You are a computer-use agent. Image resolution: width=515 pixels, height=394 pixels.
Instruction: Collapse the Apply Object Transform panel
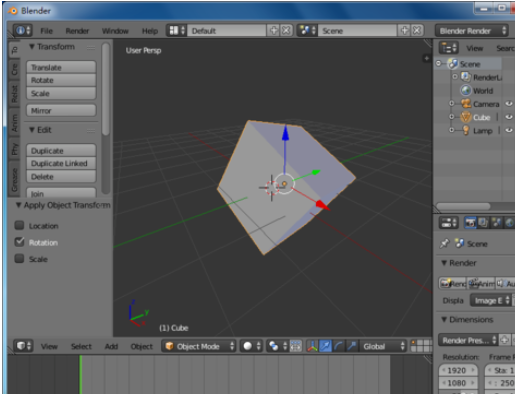coord(19,205)
